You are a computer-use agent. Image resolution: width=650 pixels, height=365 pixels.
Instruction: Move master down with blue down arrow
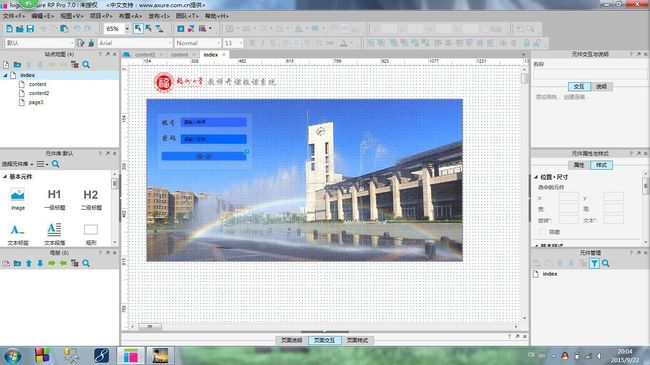pos(40,263)
